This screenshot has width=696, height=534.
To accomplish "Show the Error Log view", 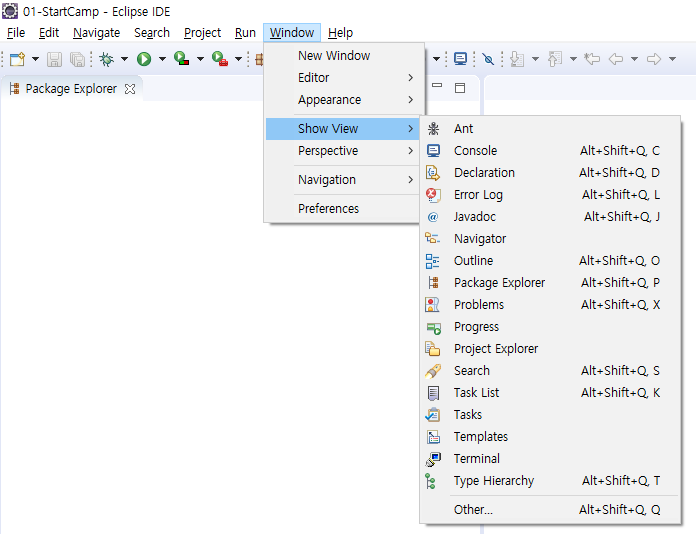I will pos(550,195).
